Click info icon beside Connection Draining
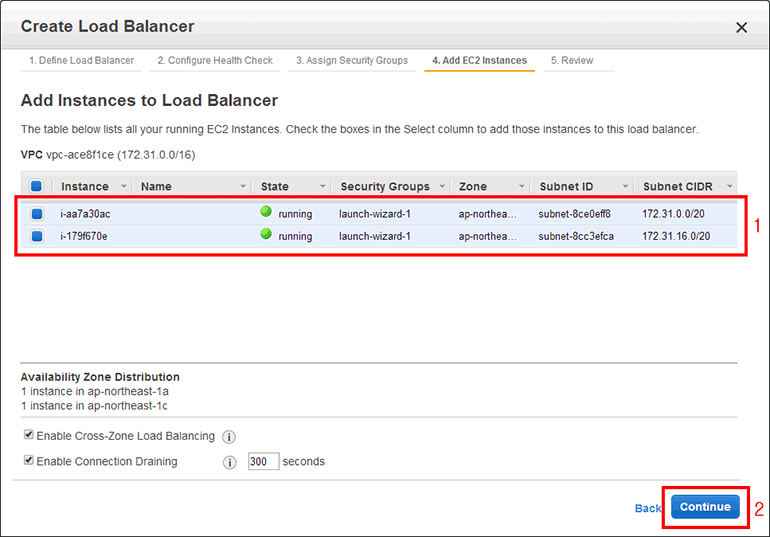The width and height of the screenshot is (770, 537). (x=229, y=462)
